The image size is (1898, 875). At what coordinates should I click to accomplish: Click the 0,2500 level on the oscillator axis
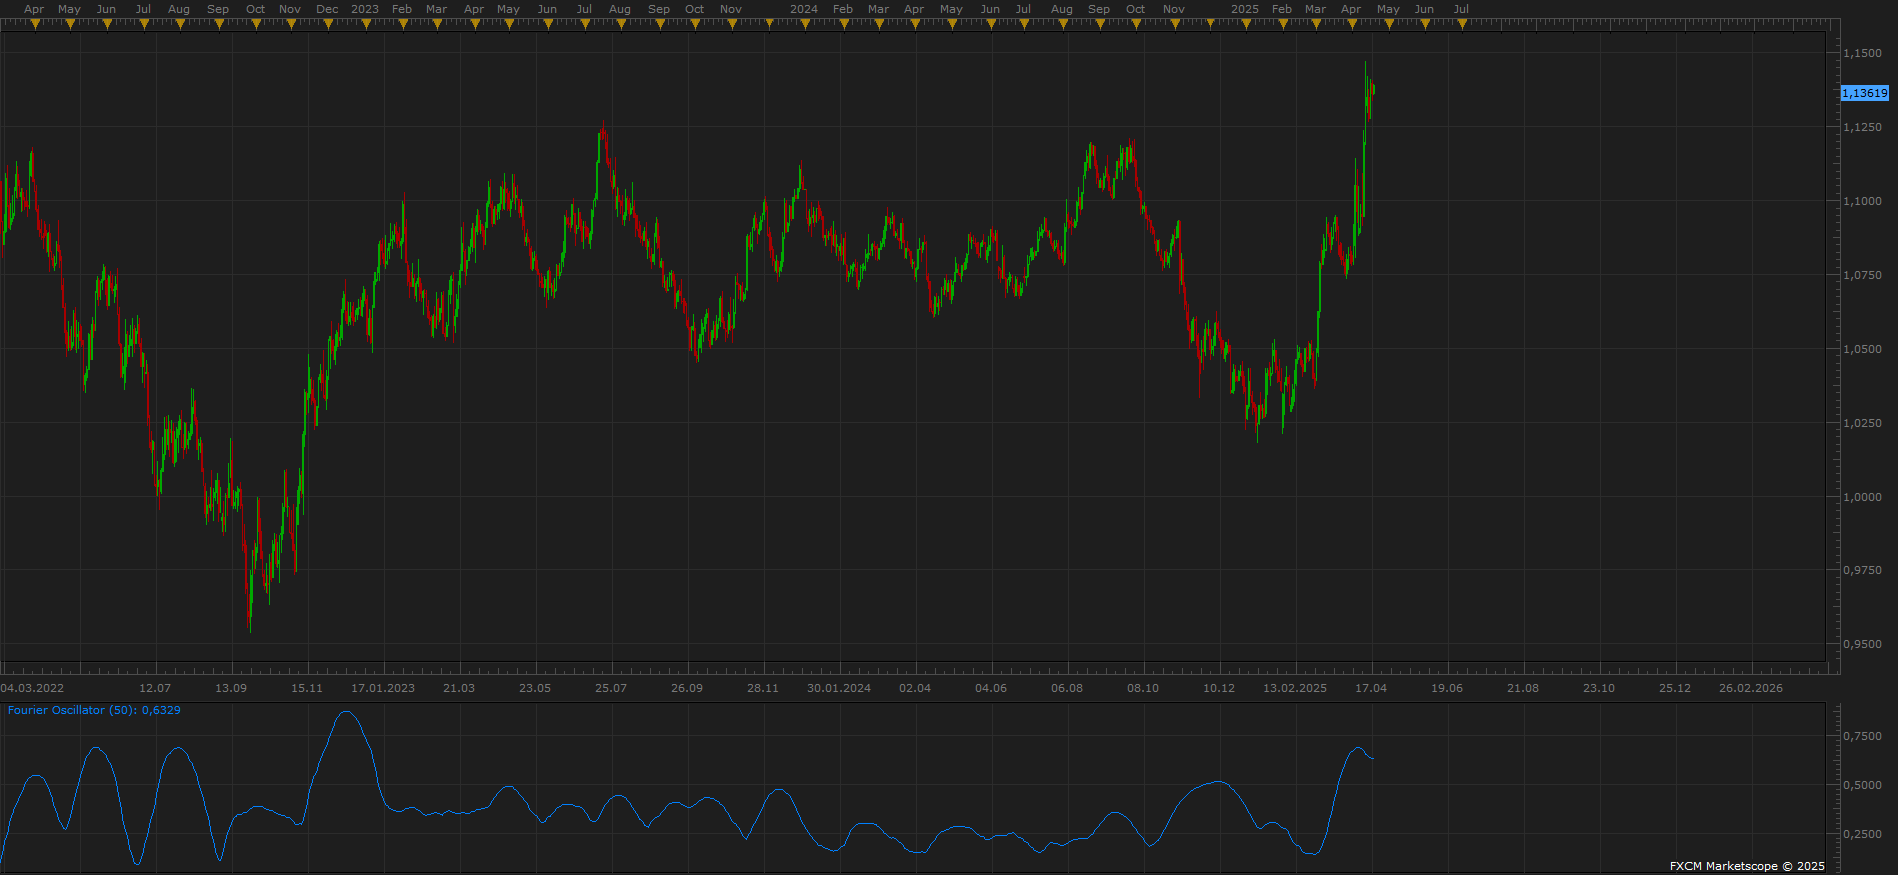[1862, 834]
